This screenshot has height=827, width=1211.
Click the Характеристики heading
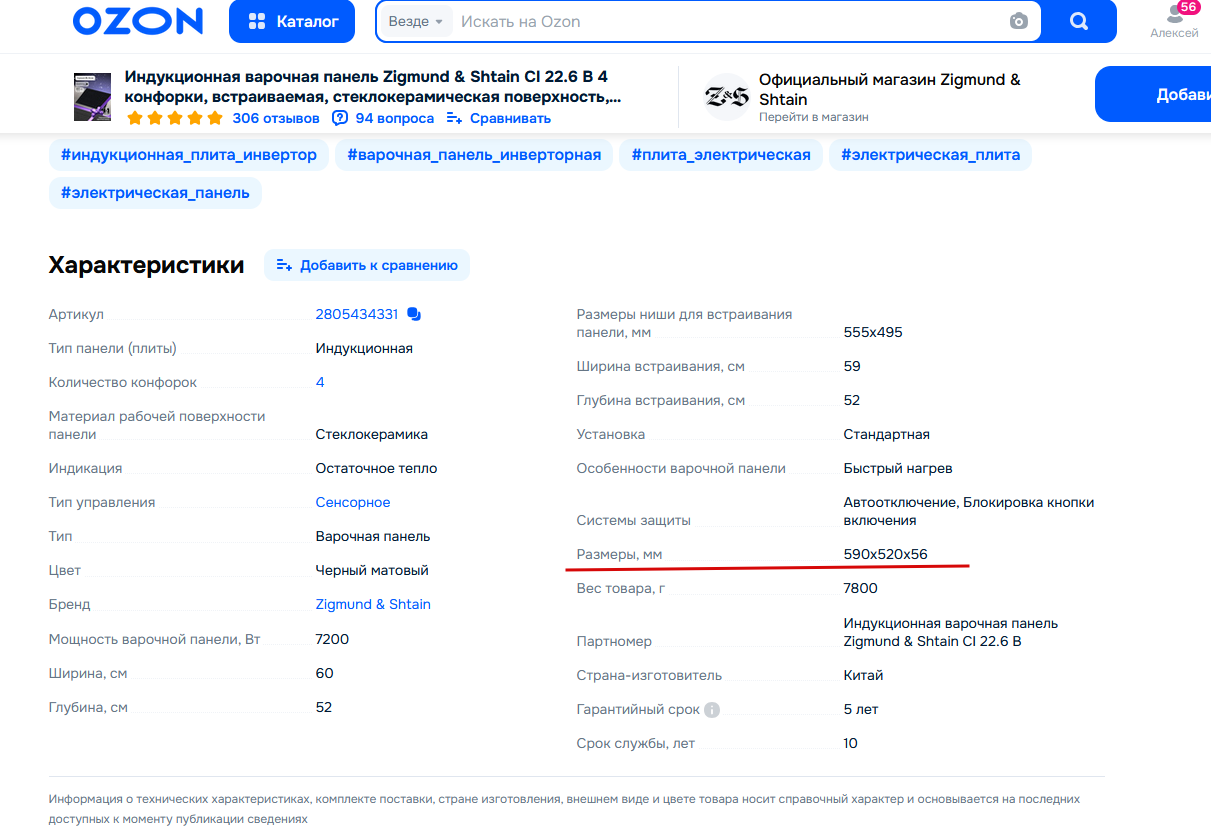click(146, 265)
